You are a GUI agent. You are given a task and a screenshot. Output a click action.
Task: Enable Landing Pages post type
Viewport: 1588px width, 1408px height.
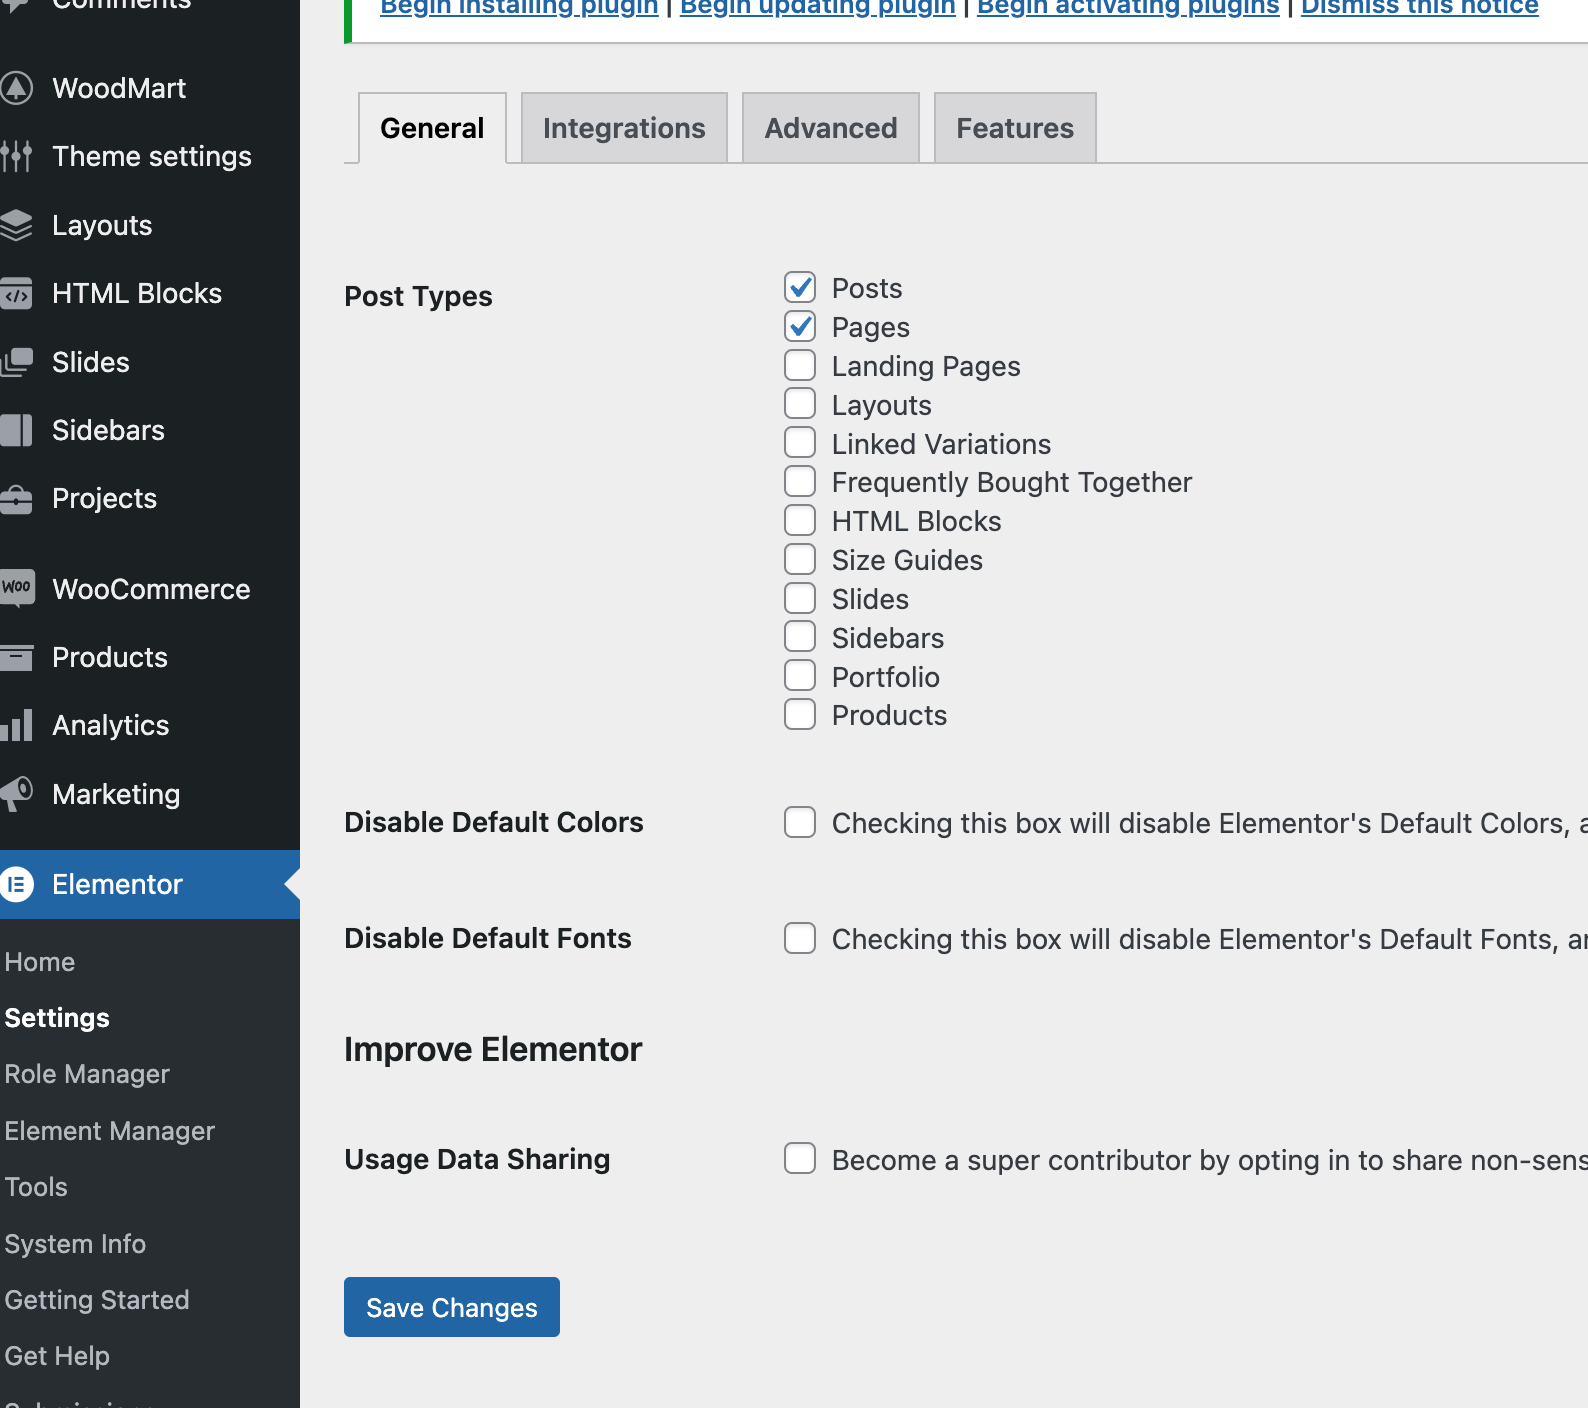click(800, 365)
